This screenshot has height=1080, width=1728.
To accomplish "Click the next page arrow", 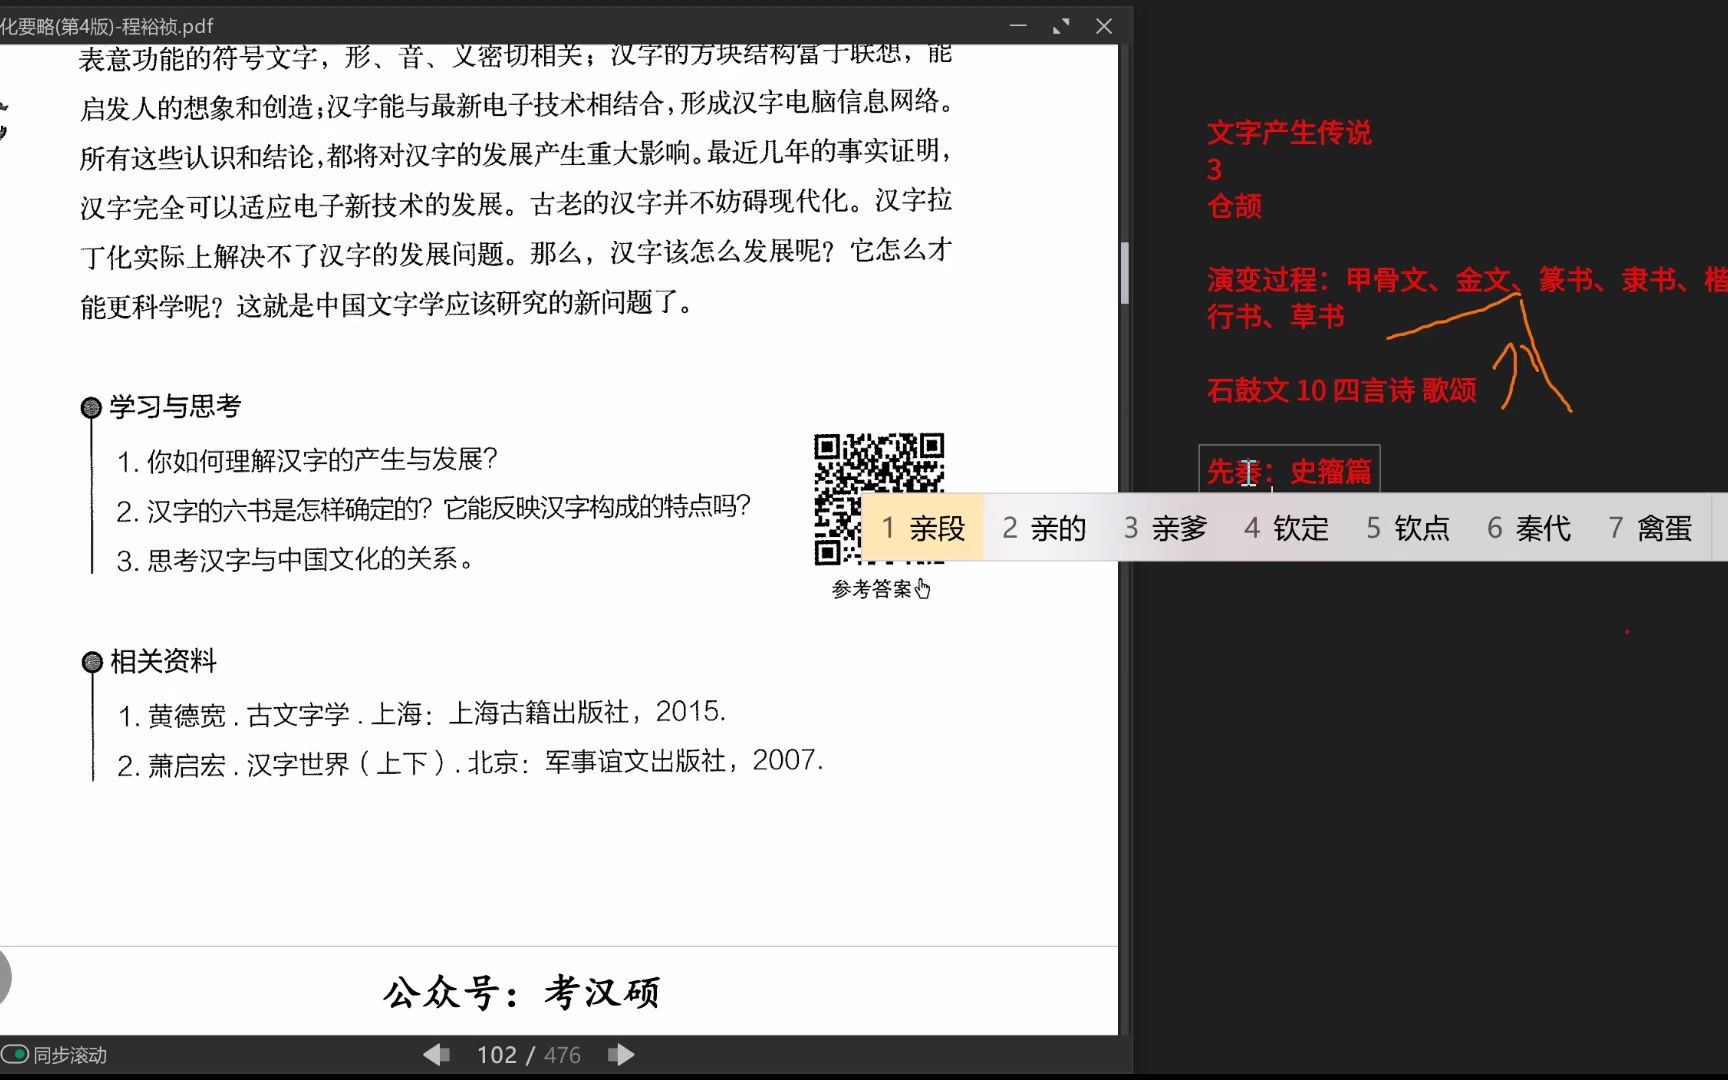I will [x=622, y=1054].
